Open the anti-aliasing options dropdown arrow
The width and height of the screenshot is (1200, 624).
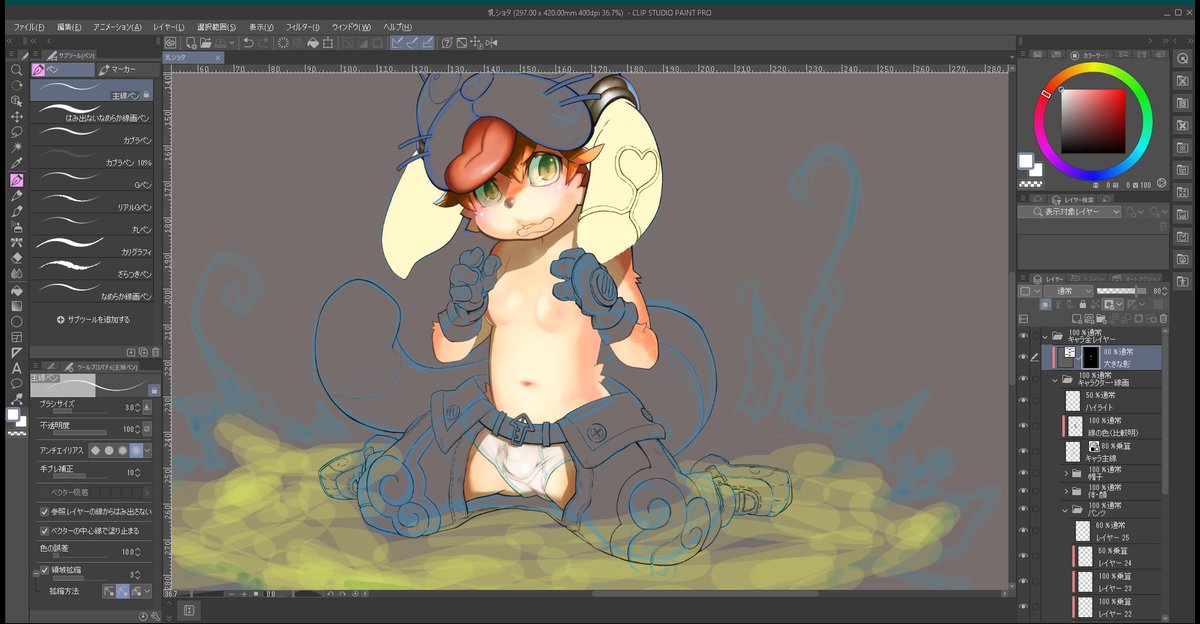[x=149, y=451]
